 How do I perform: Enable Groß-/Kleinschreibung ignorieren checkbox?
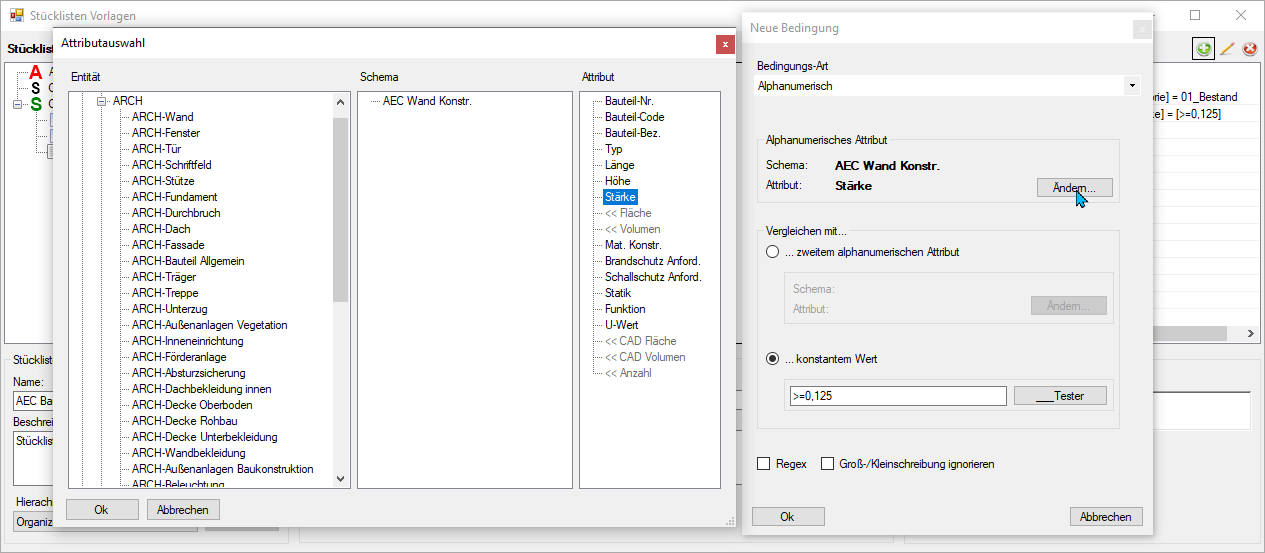coord(827,464)
